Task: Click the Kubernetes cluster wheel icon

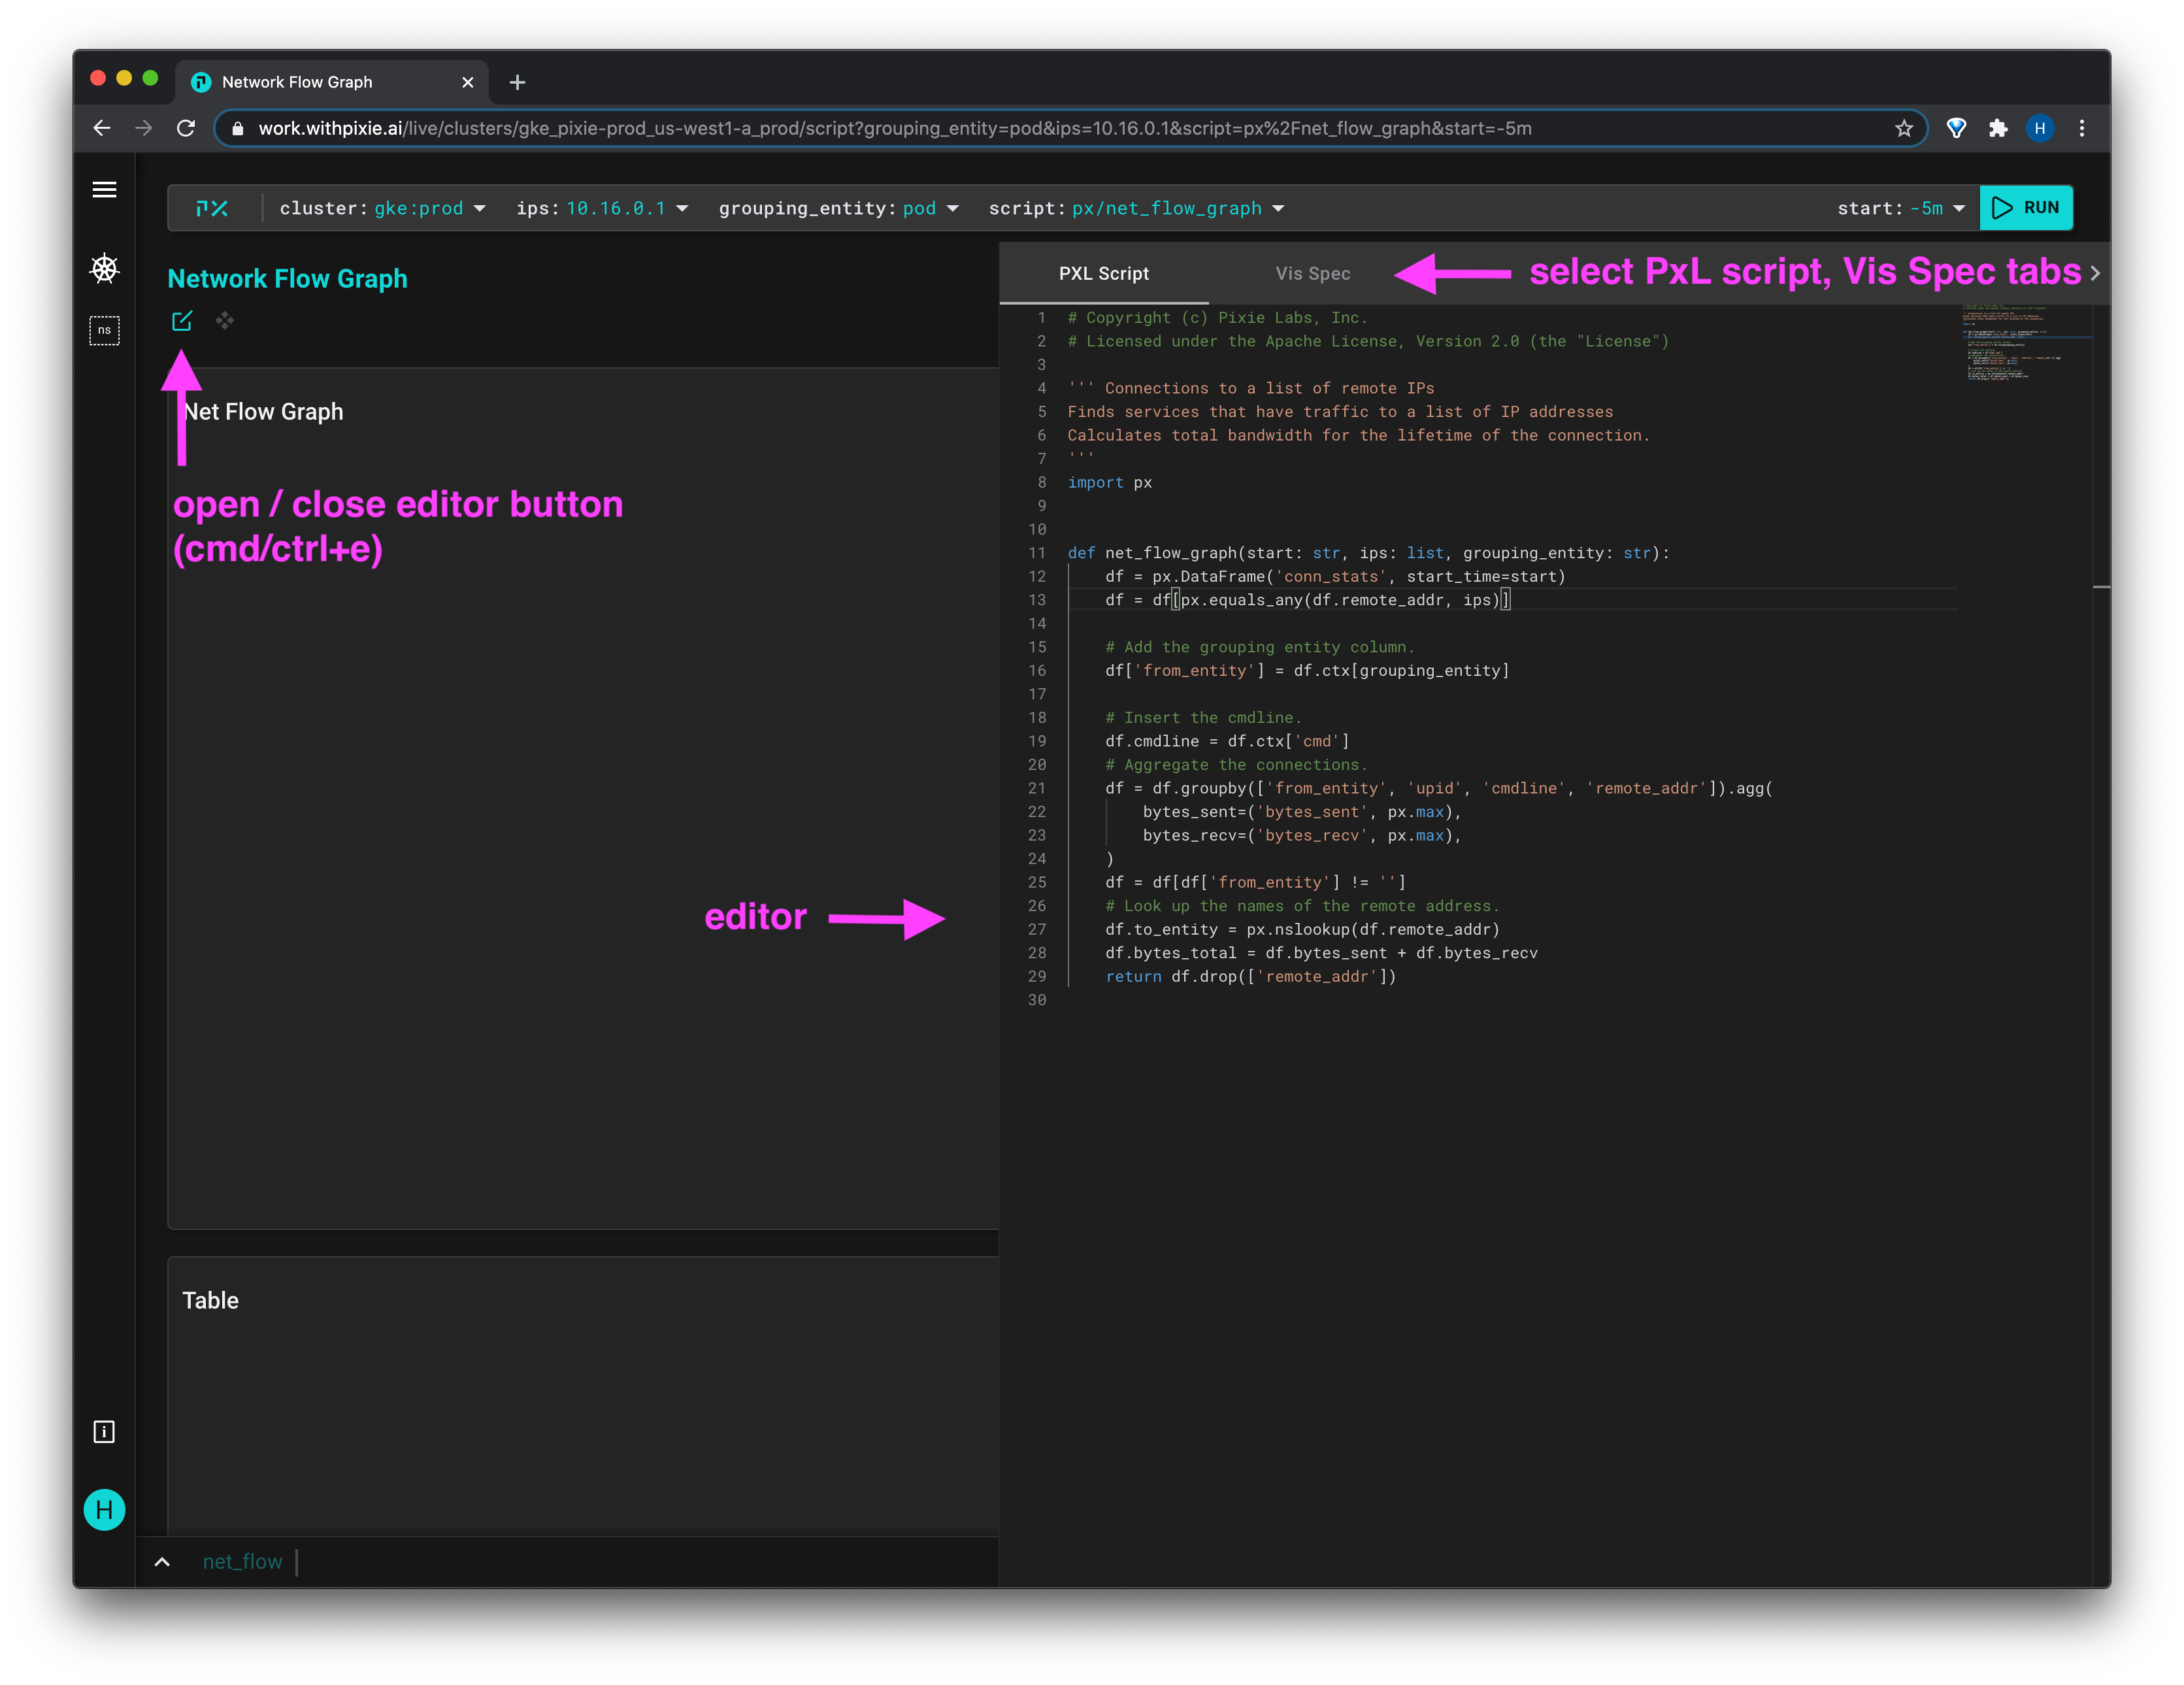Action: (104, 268)
